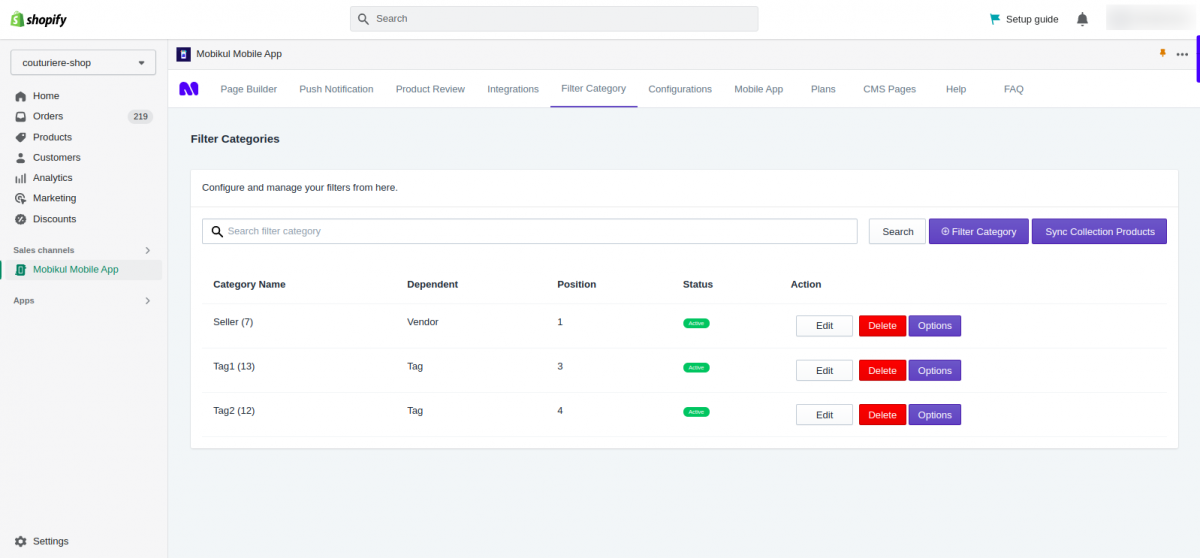Image resolution: width=1200 pixels, height=558 pixels.
Task: Expand the Sales channels section
Action: (148, 250)
